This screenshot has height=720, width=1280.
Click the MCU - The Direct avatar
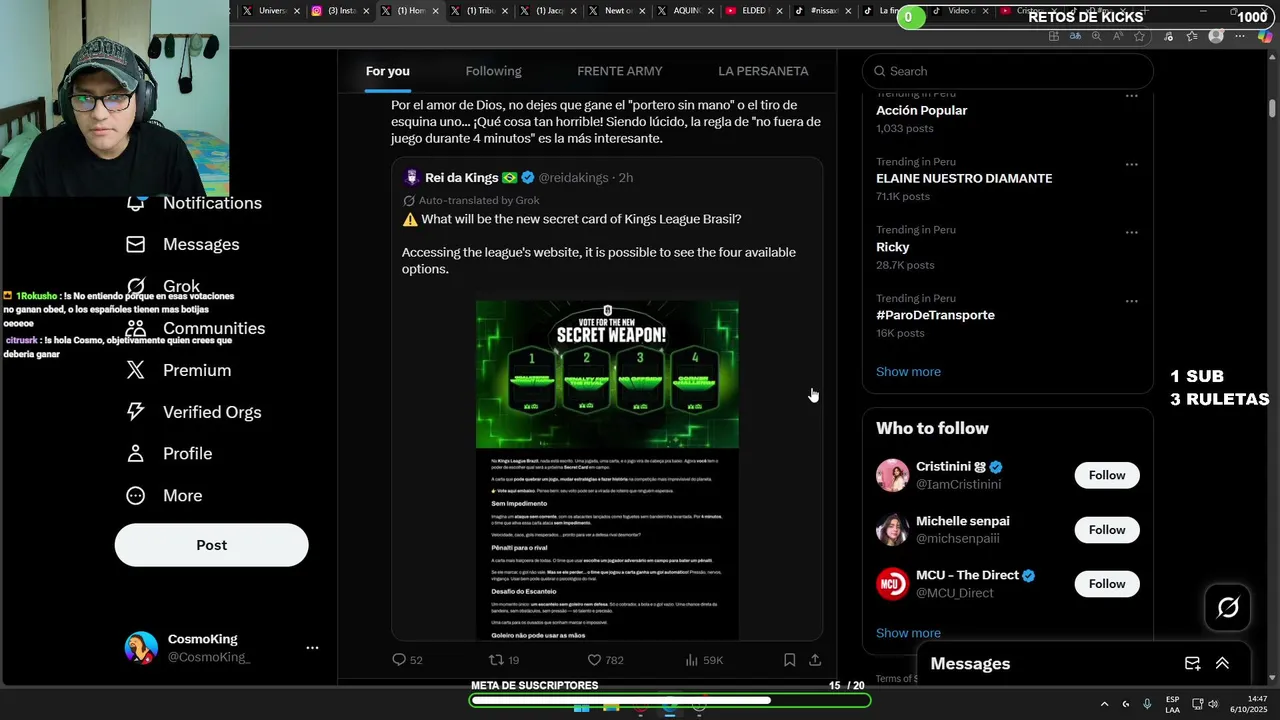[x=892, y=584]
